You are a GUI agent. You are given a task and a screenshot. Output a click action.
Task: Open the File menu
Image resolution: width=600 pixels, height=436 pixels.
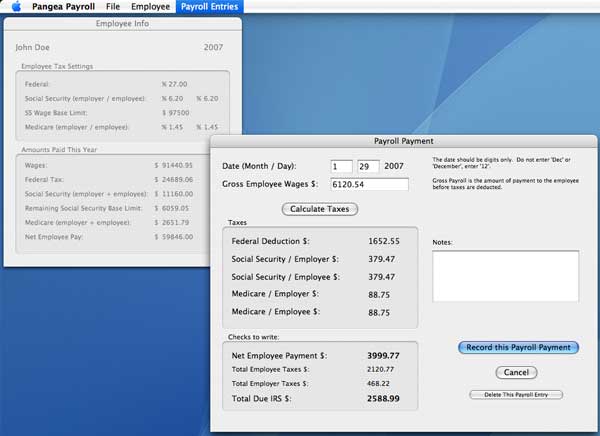coord(113,7)
